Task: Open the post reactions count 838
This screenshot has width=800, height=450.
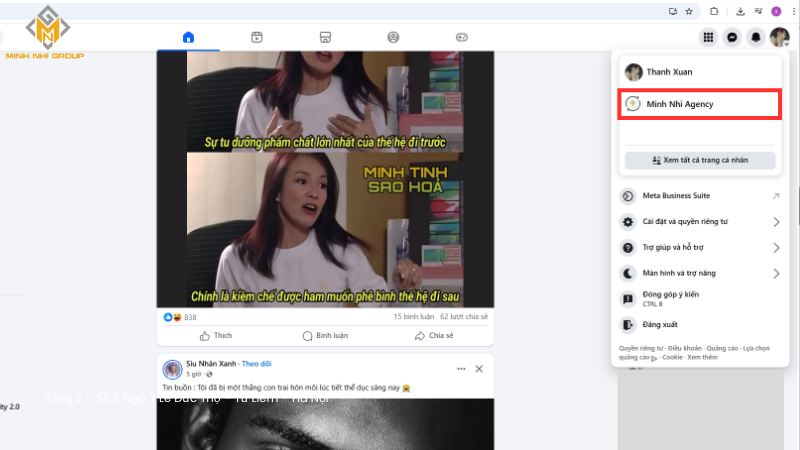Action: [190, 317]
